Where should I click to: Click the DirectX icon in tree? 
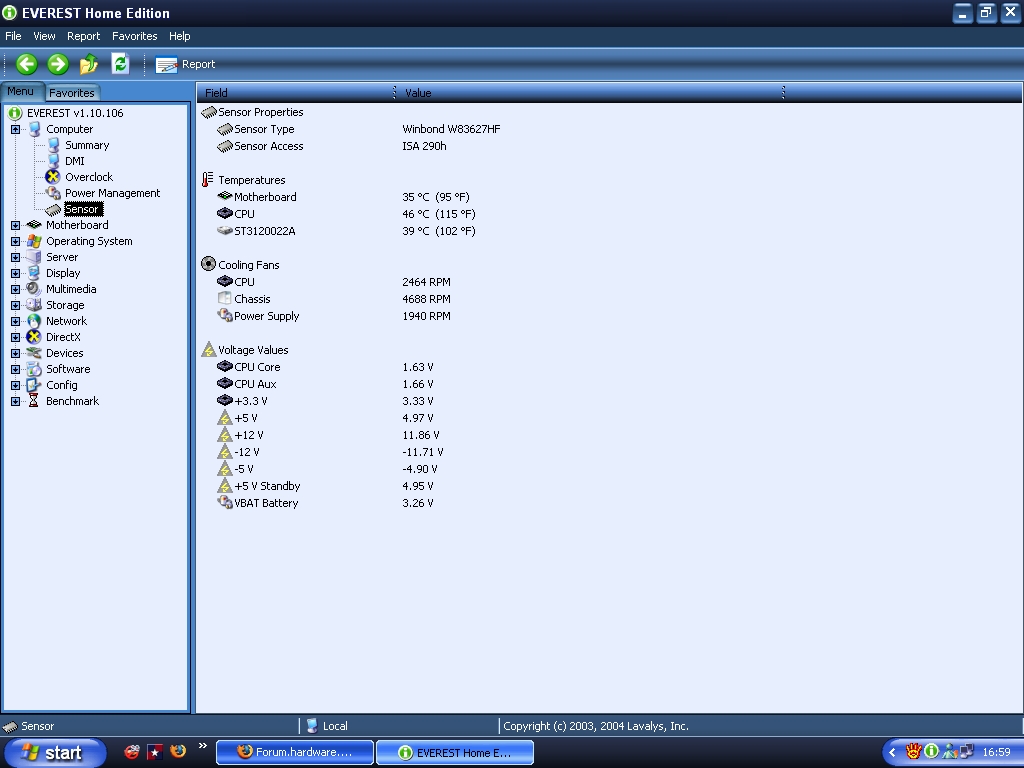pyautogui.click(x=34, y=337)
